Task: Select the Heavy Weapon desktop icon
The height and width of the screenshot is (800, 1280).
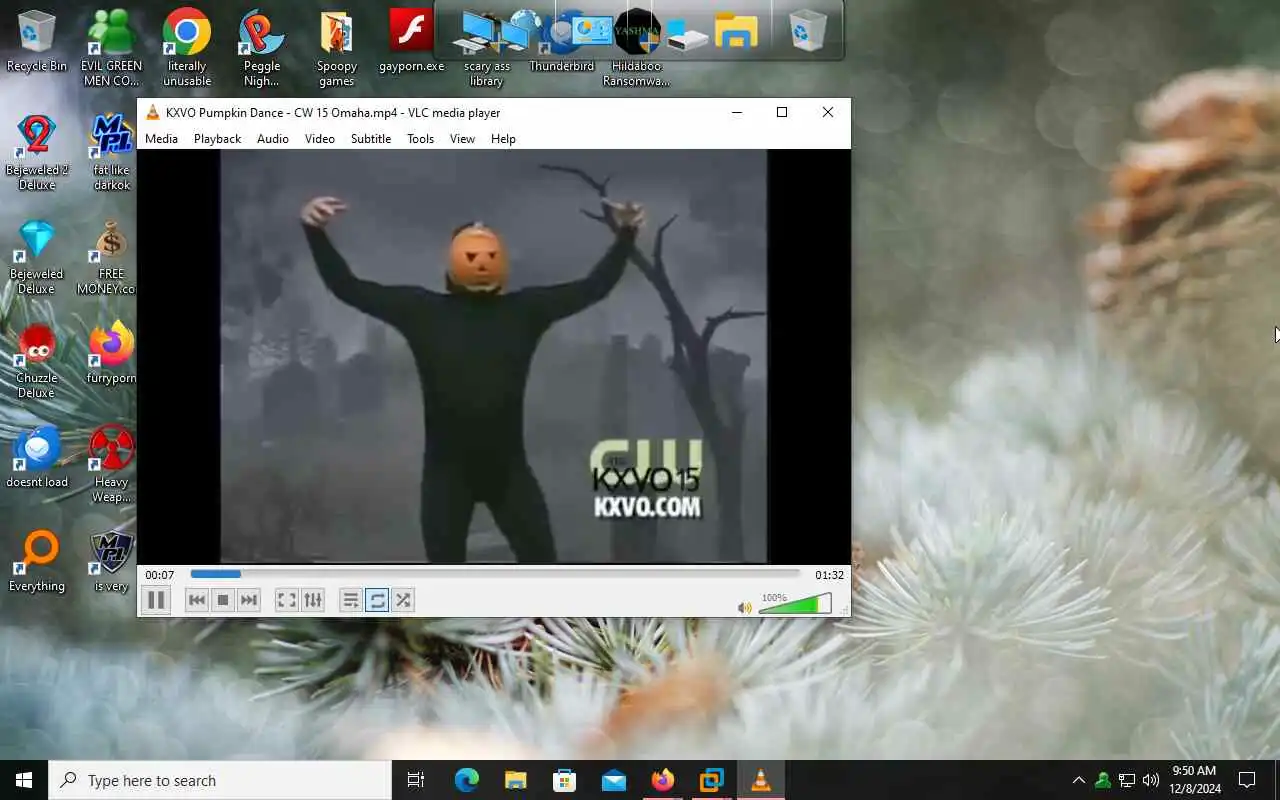Action: 111,464
